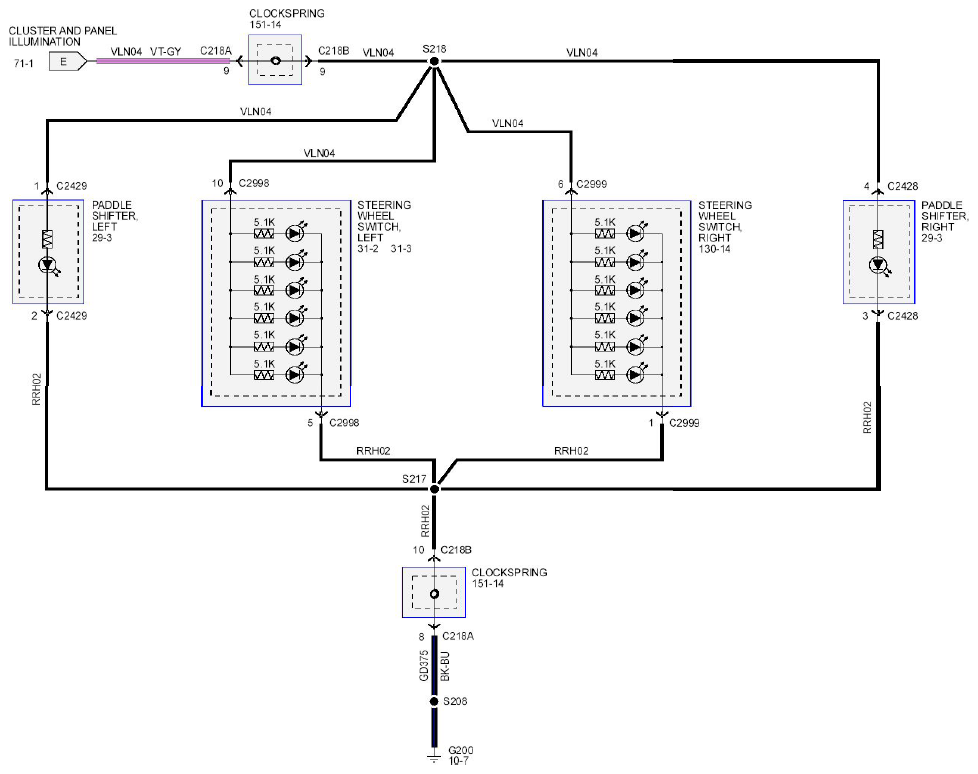Click the "31-2" page reference

(x=367, y=249)
